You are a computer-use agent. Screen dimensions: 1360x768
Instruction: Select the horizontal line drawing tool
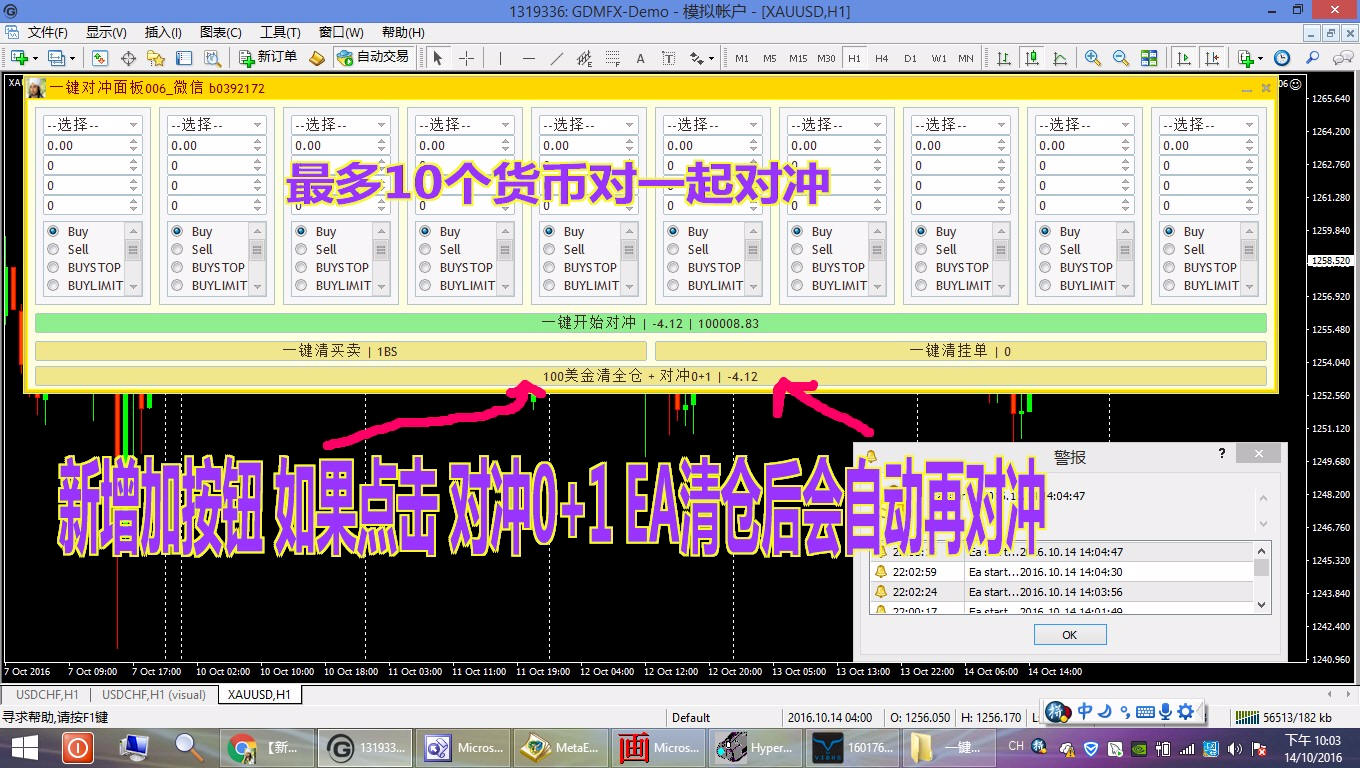pos(529,58)
